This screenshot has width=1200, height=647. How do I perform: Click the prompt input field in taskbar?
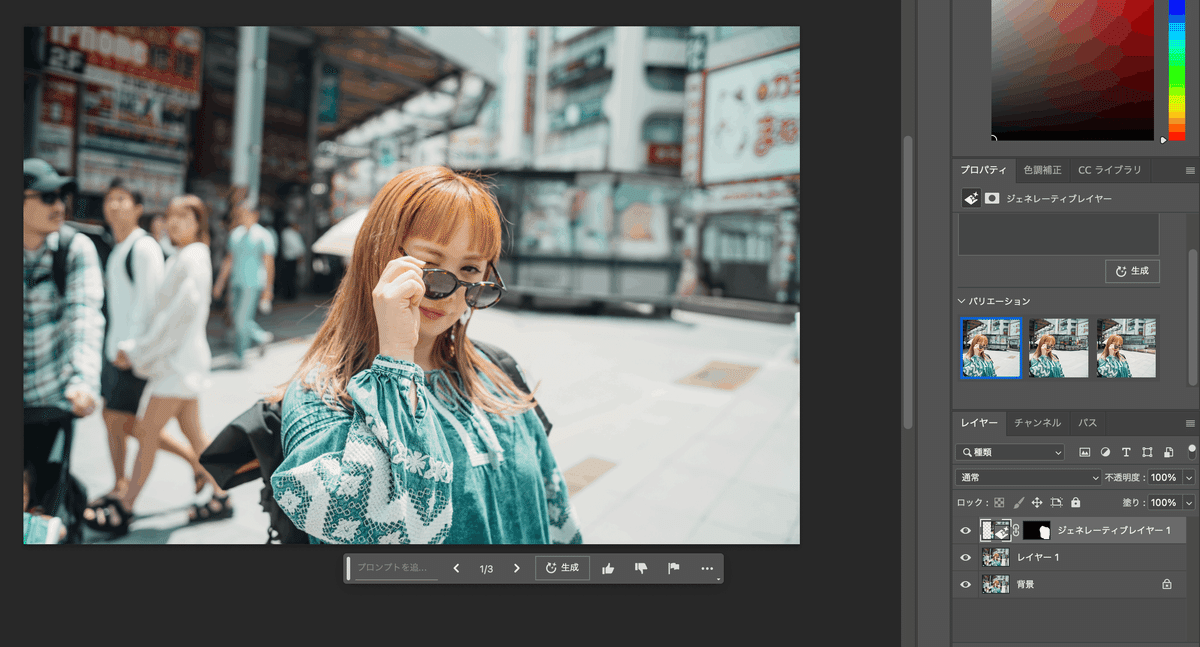(x=397, y=568)
